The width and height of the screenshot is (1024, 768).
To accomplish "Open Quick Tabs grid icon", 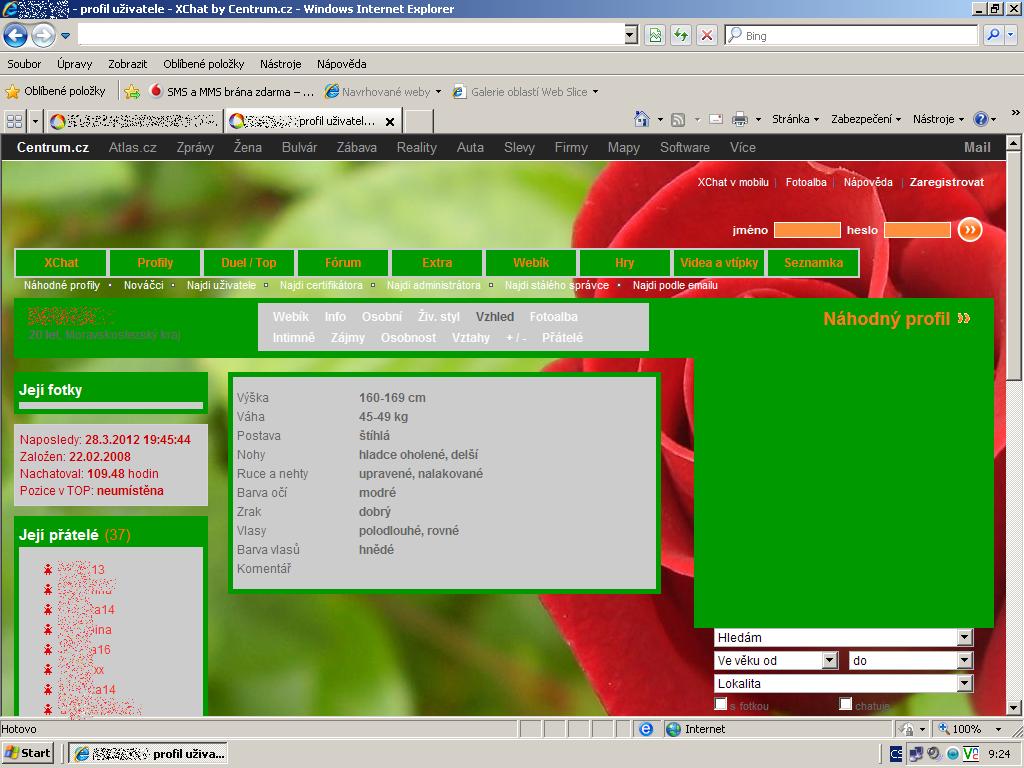I will (14, 121).
